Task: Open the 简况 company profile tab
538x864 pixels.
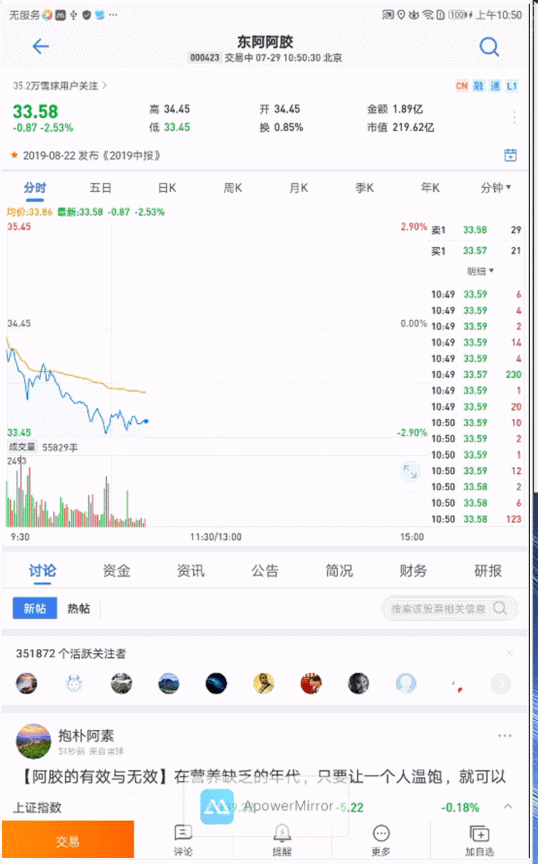Action: point(339,571)
